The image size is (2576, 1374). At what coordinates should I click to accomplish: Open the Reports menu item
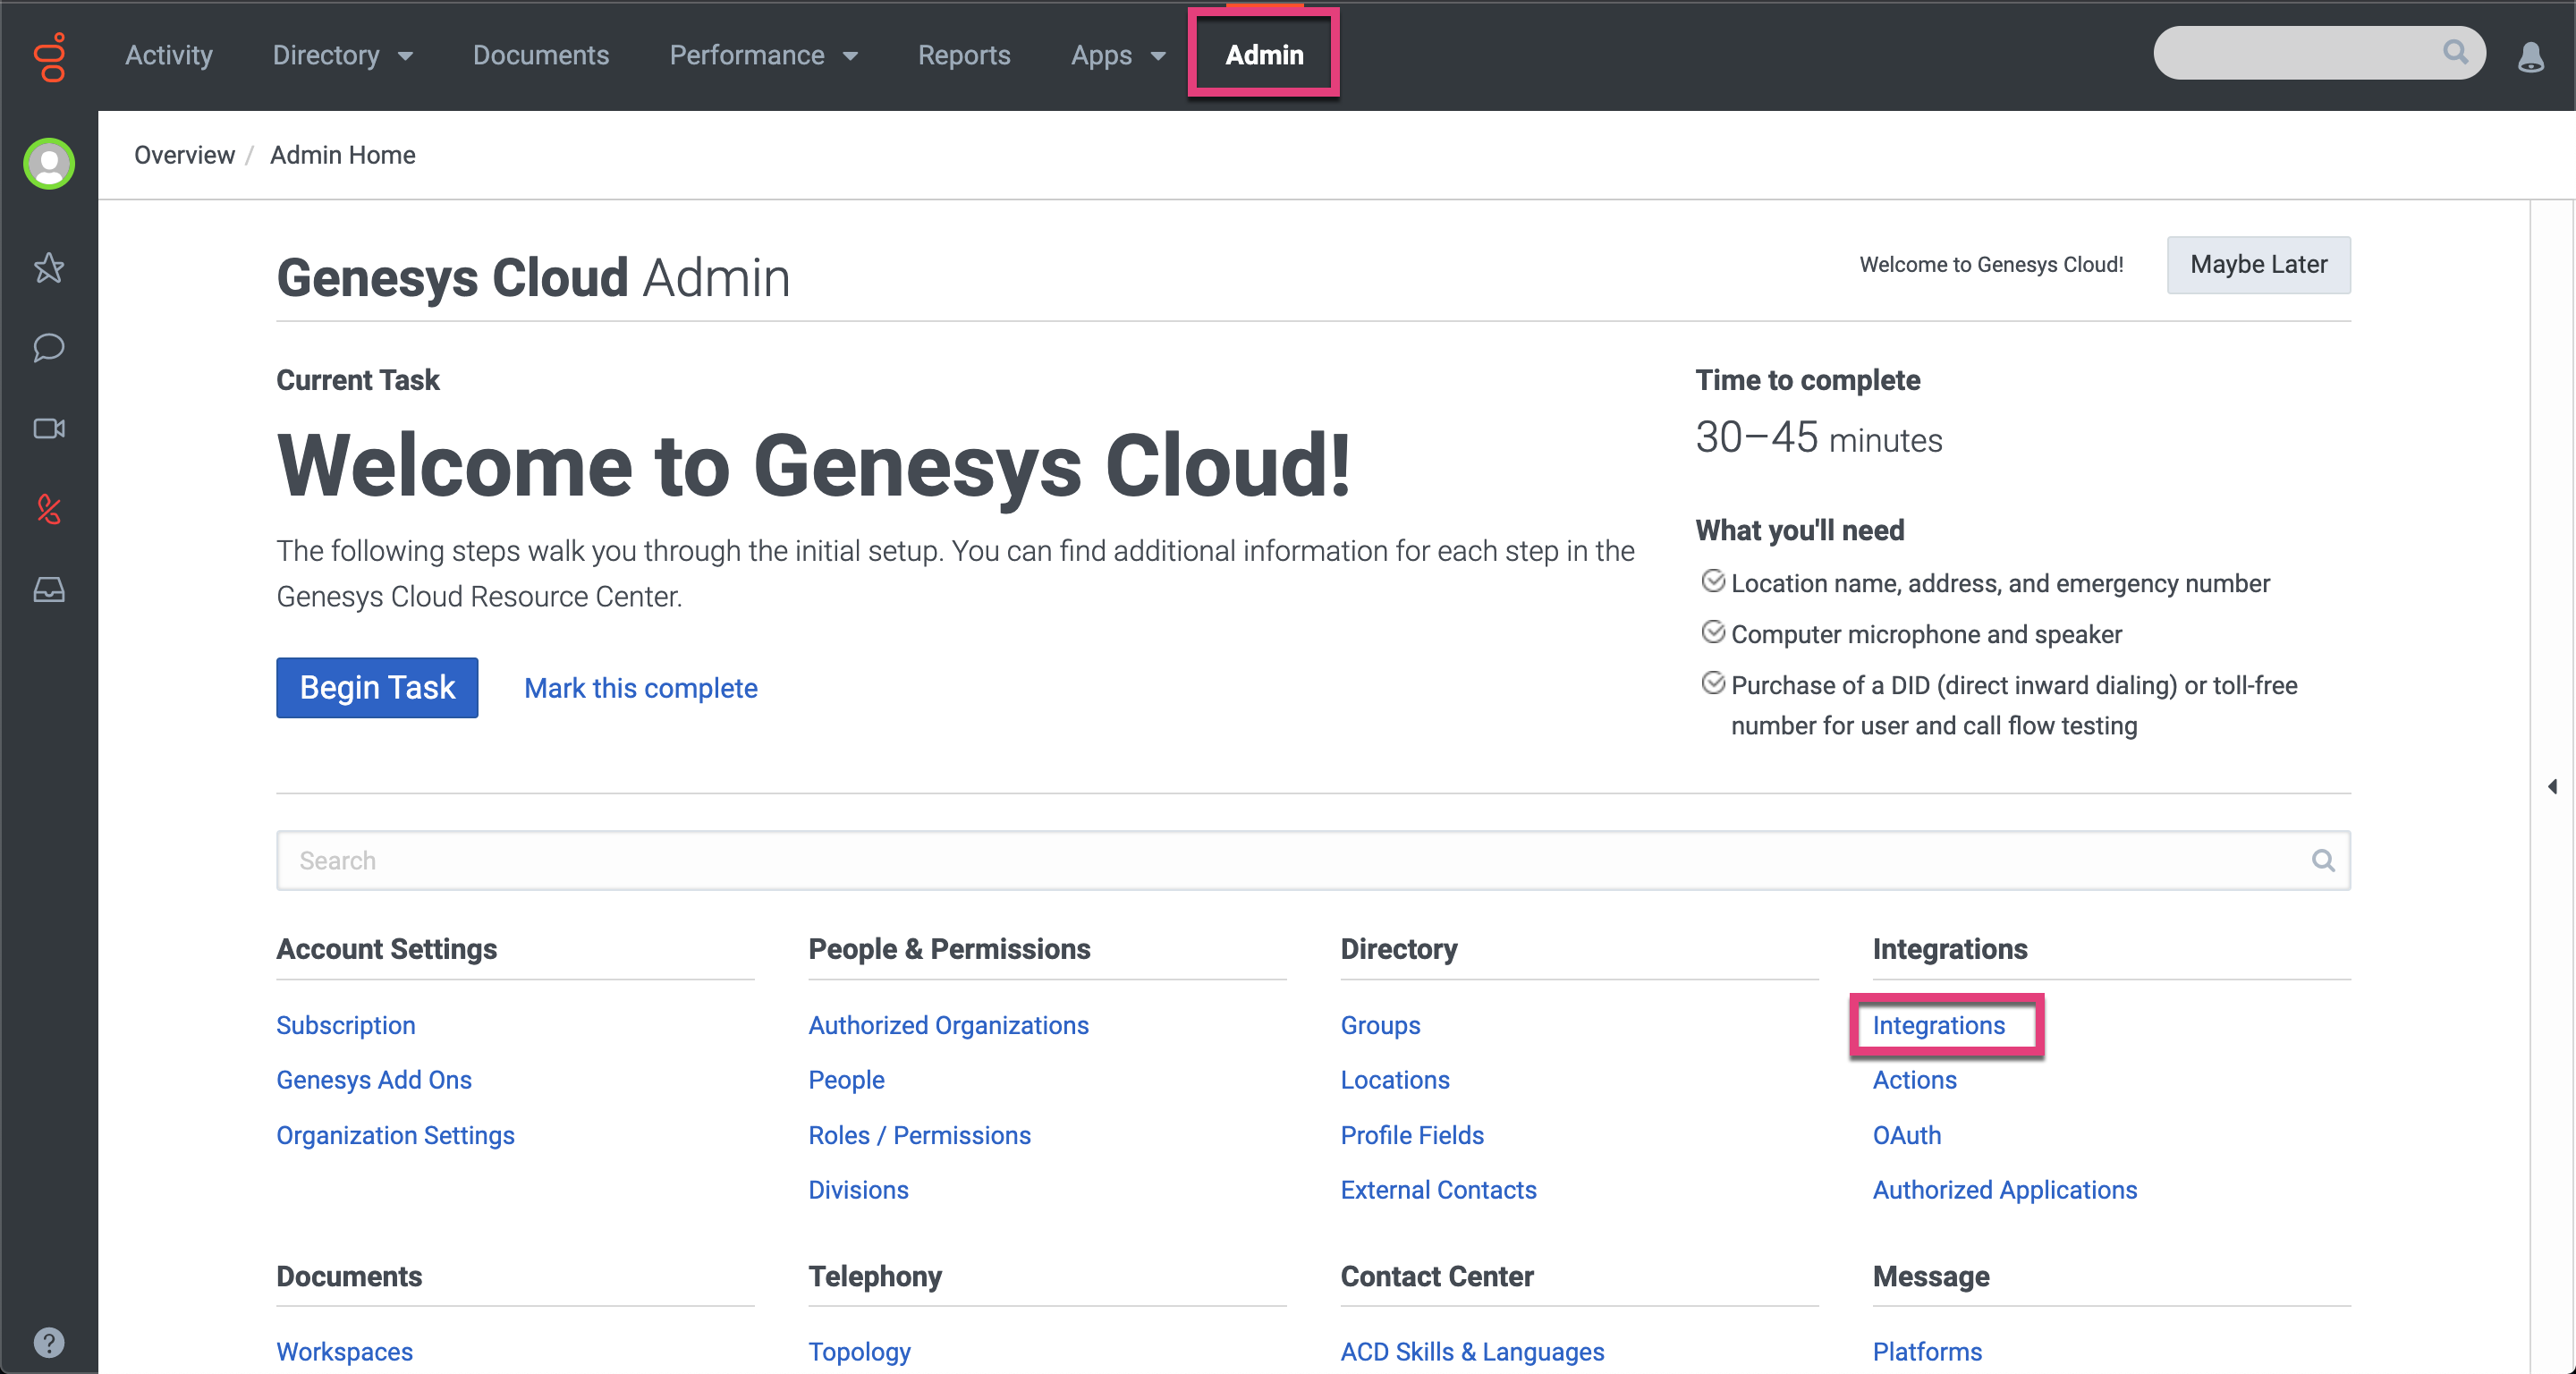tap(964, 55)
